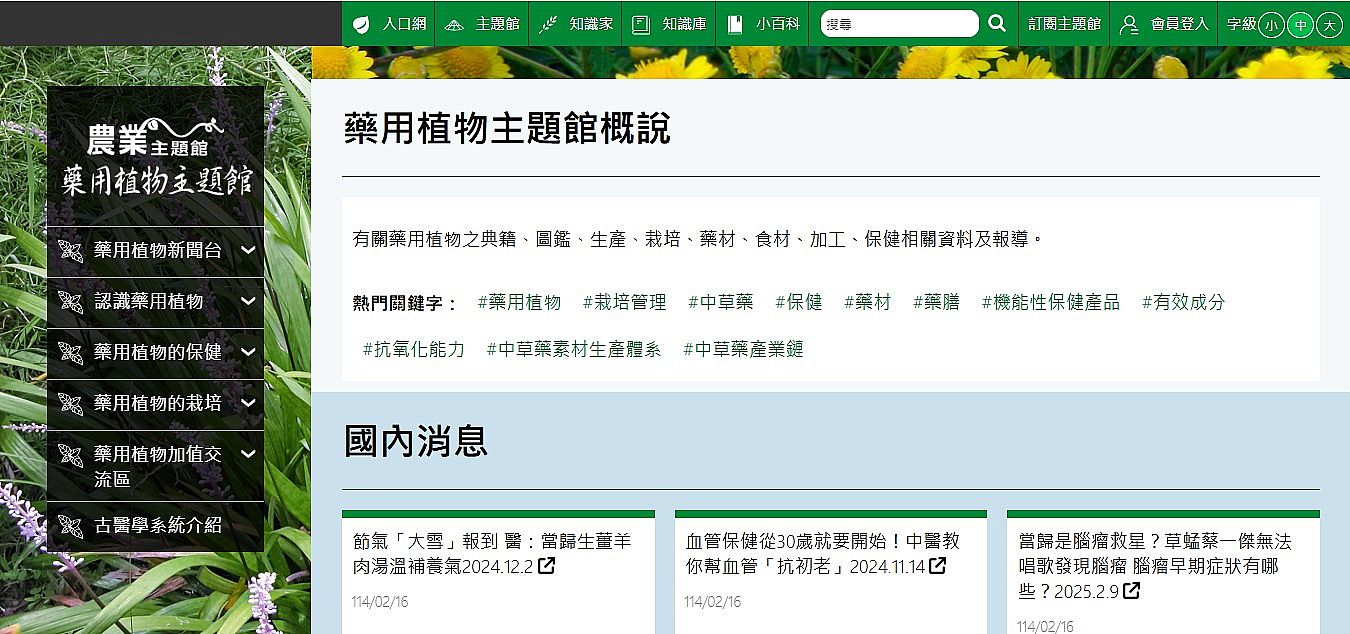Click the 知識庫 book icon
This screenshot has width=1350, height=634.
tap(641, 24)
